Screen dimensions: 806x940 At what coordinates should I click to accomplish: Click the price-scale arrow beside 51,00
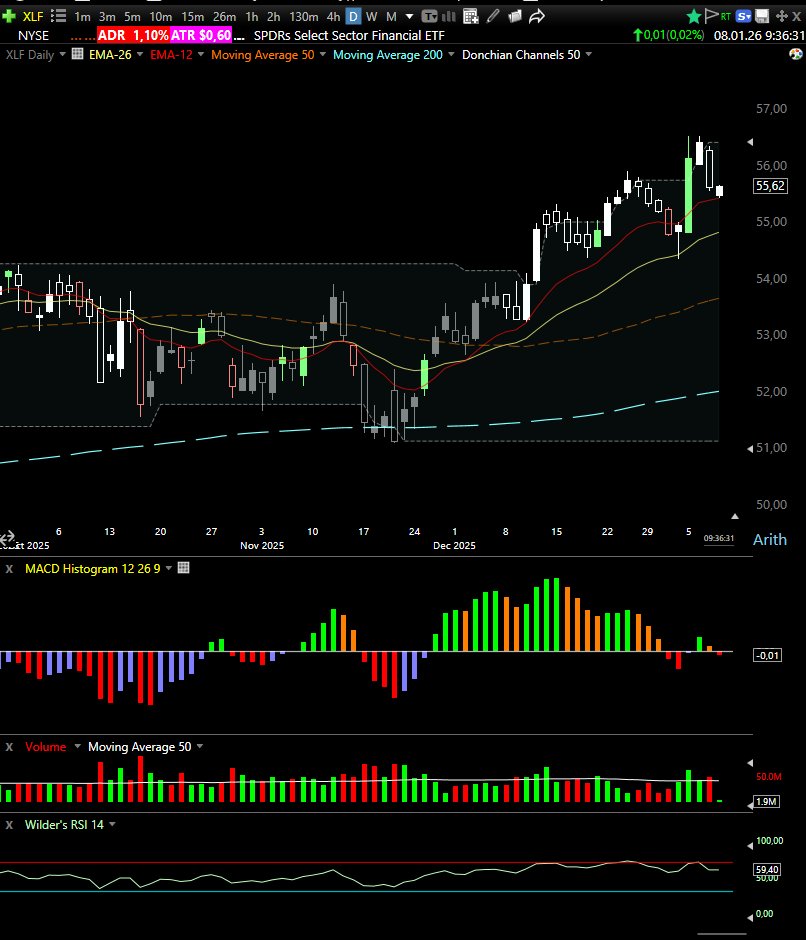[x=750, y=448]
